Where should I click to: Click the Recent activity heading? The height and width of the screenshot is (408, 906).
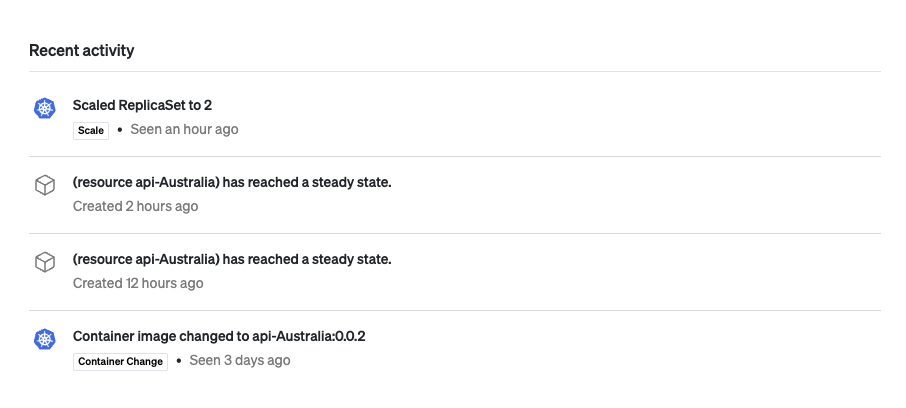[x=81, y=50]
